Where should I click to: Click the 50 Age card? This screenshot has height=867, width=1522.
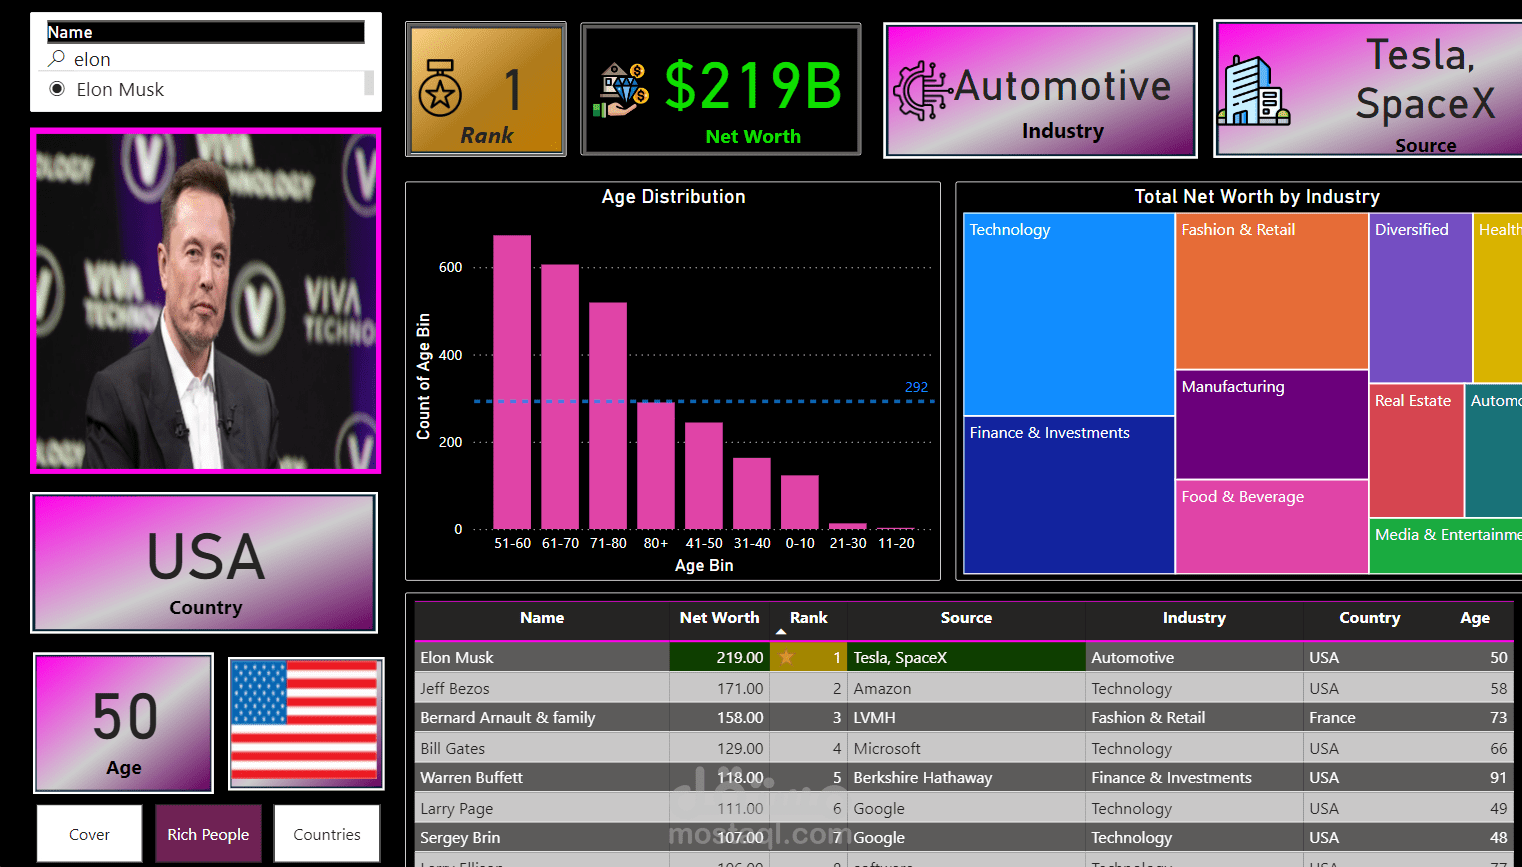pyautogui.click(x=124, y=723)
